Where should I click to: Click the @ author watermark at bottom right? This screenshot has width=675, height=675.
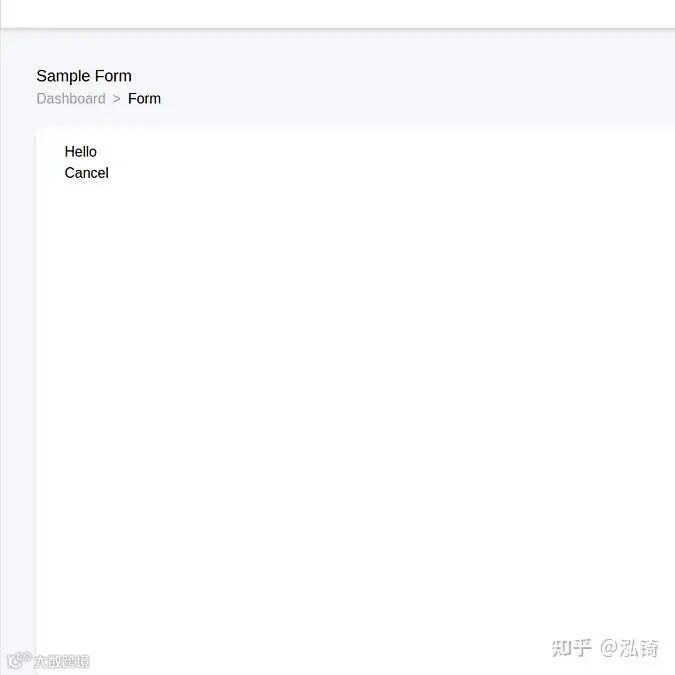tap(629, 648)
